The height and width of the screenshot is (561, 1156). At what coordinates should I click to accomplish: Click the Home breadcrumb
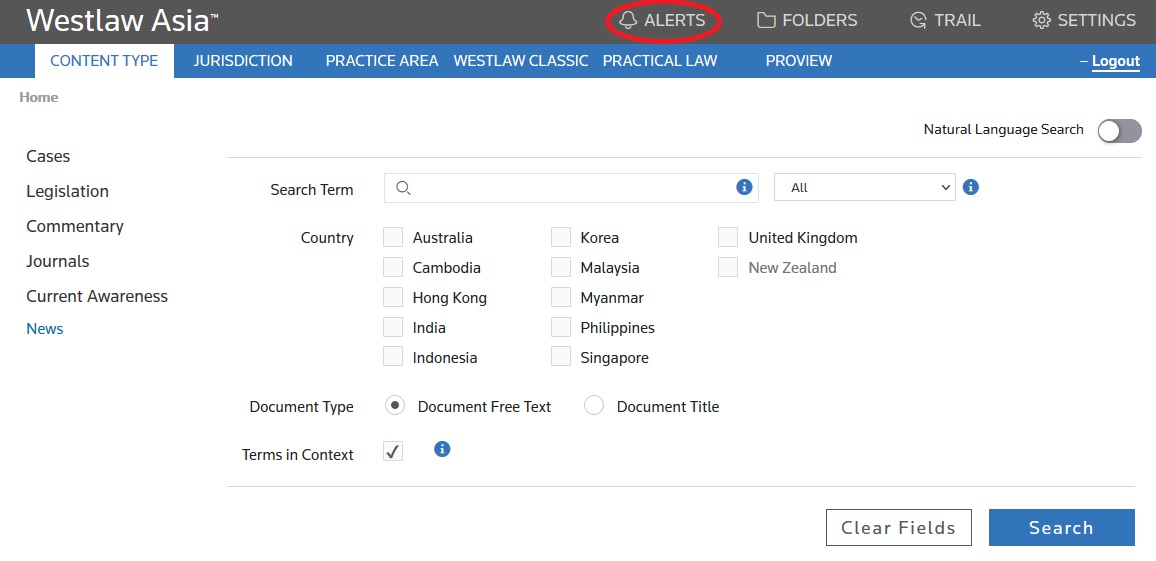(x=38, y=97)
